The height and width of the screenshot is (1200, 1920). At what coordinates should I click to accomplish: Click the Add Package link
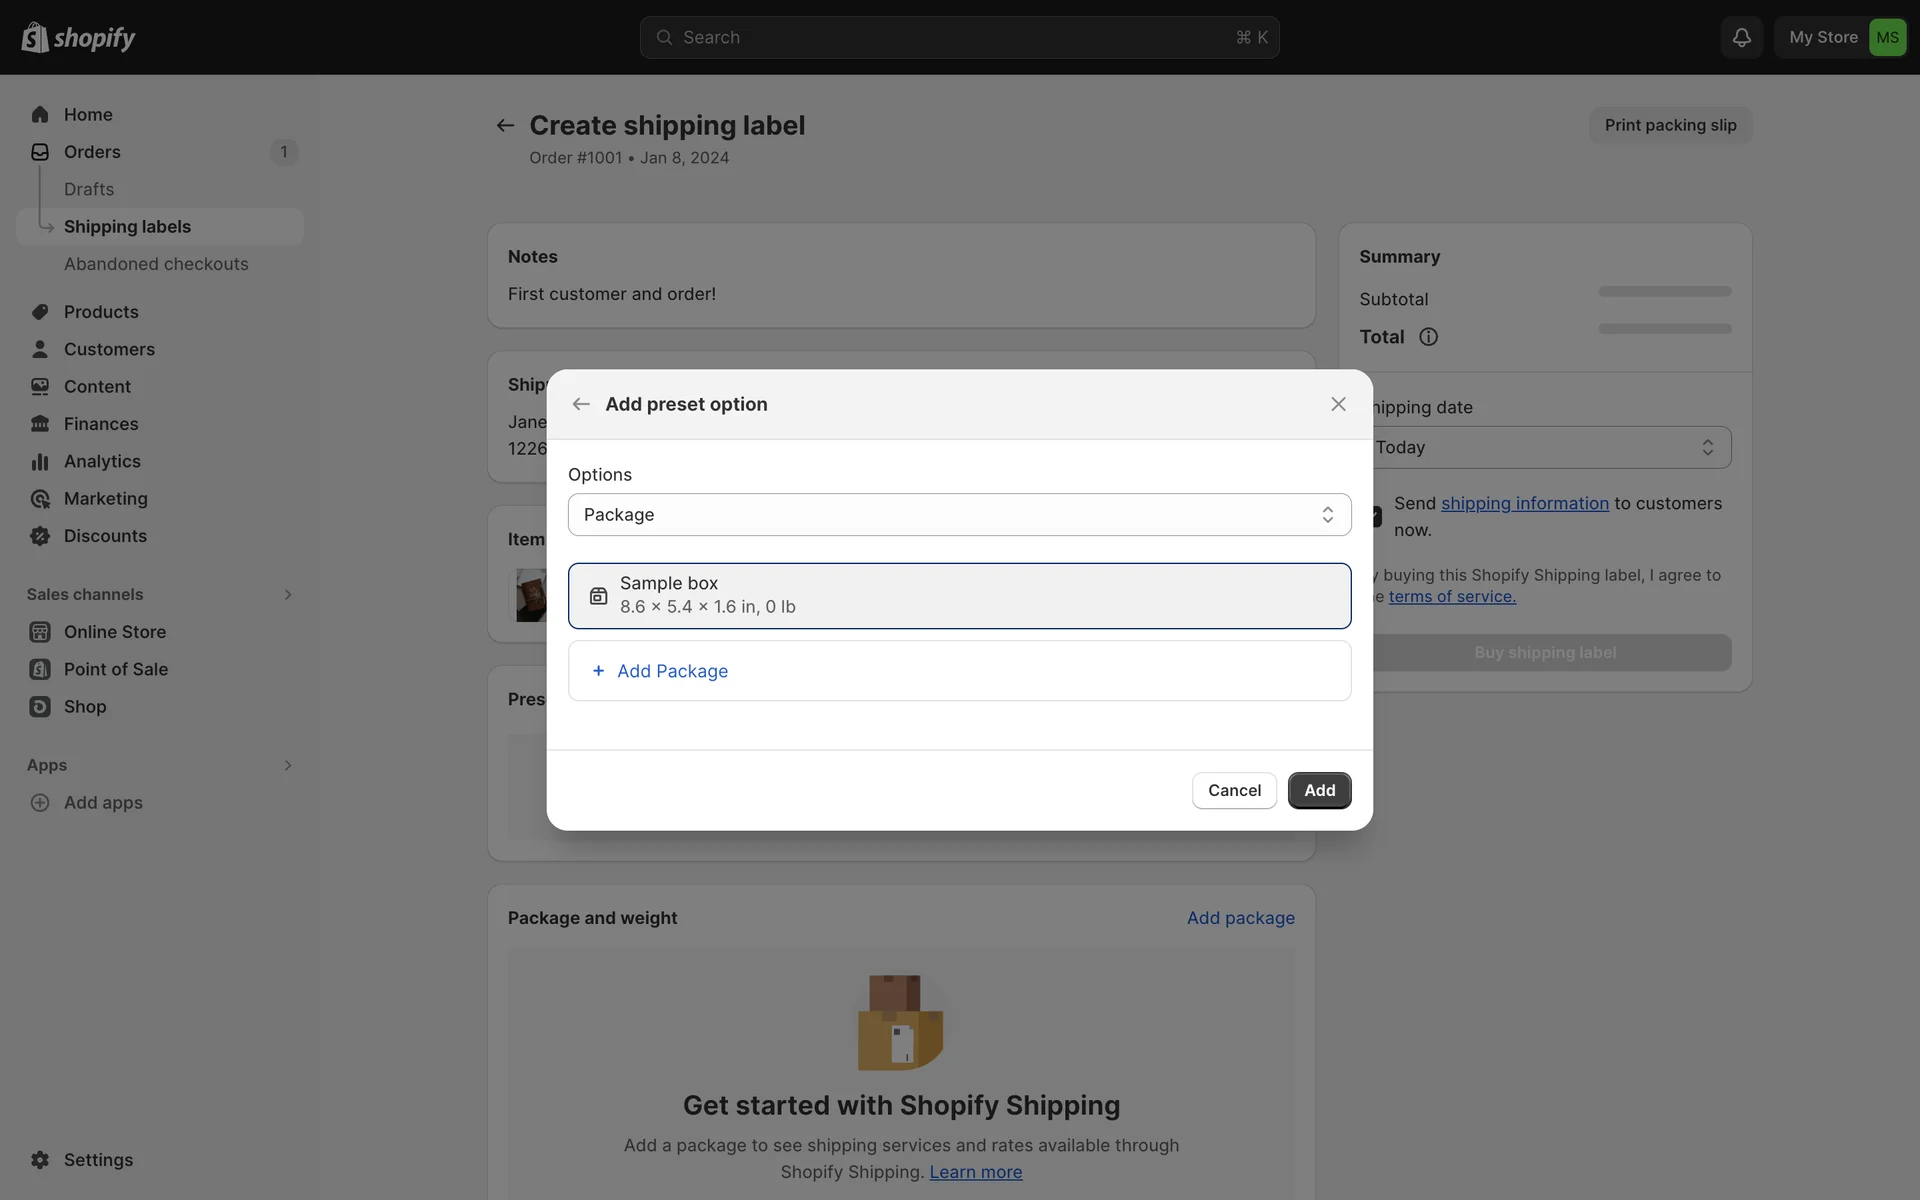click(672, 671)
